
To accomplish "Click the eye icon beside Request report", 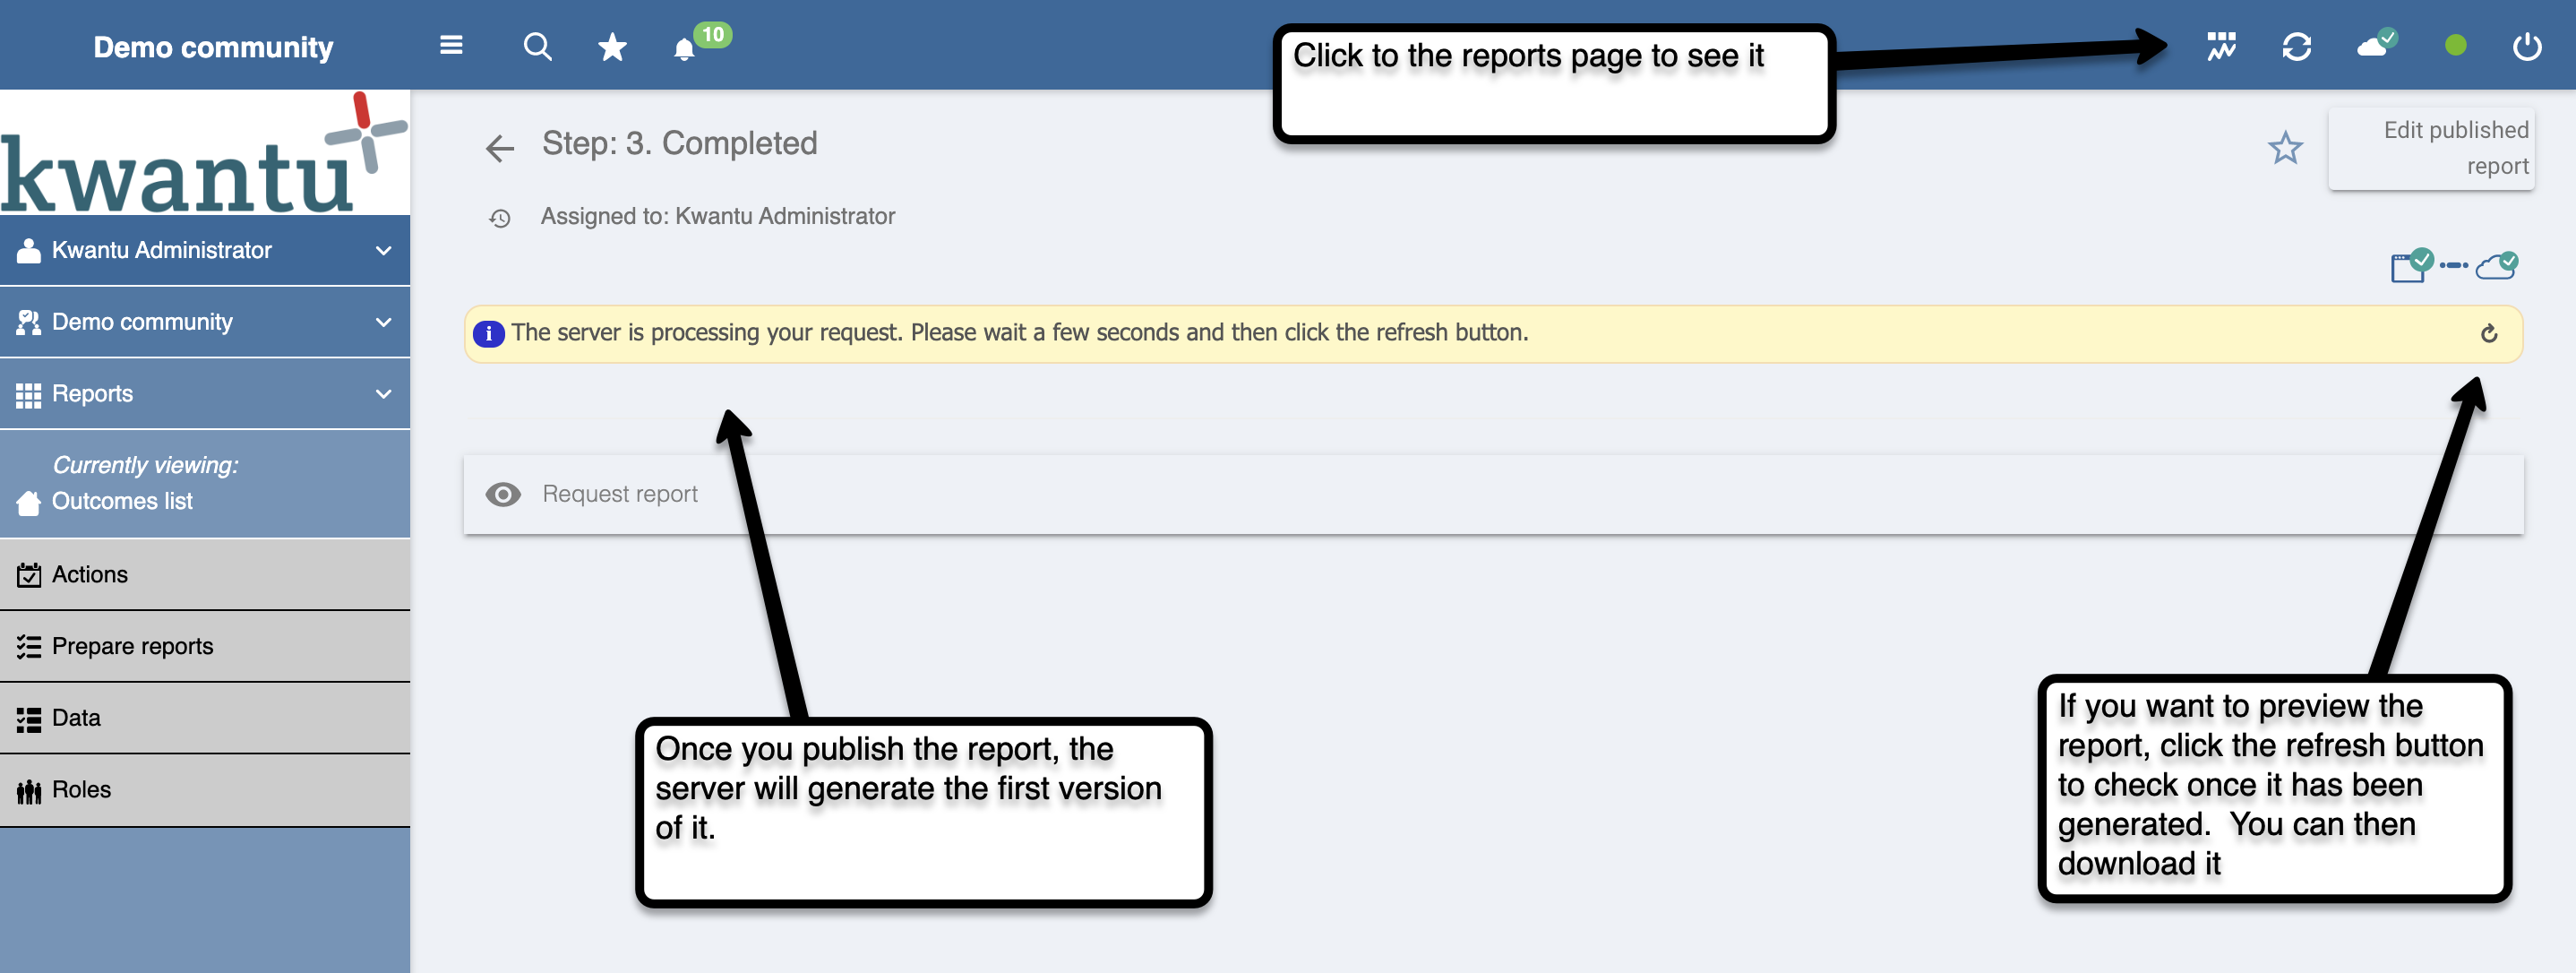I will pyautogui.click(x=503, y=494).
